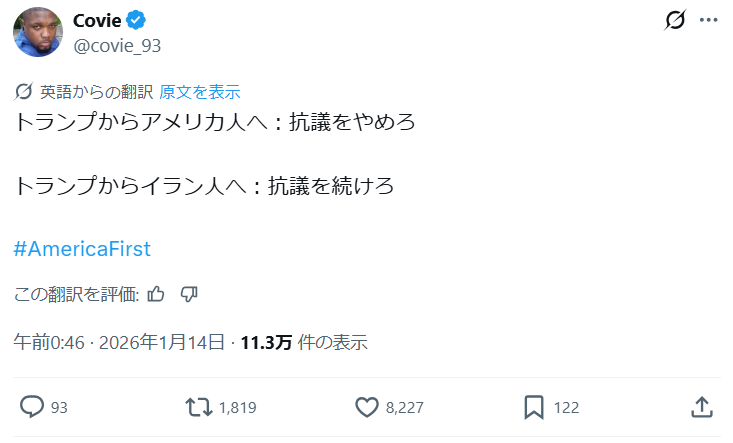733x443 pixels.
Task: Repost this tweet with the retweet icon
Action: tap(199, 407)
